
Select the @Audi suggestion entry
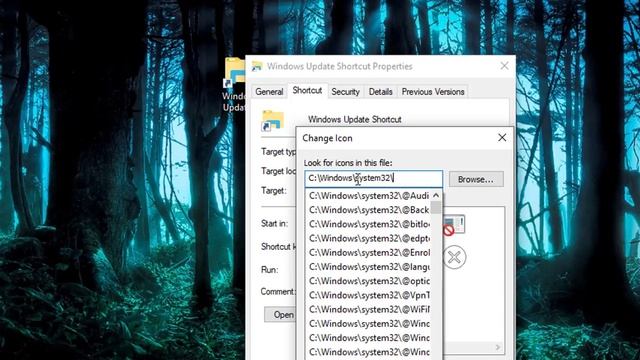pos(369,196)
